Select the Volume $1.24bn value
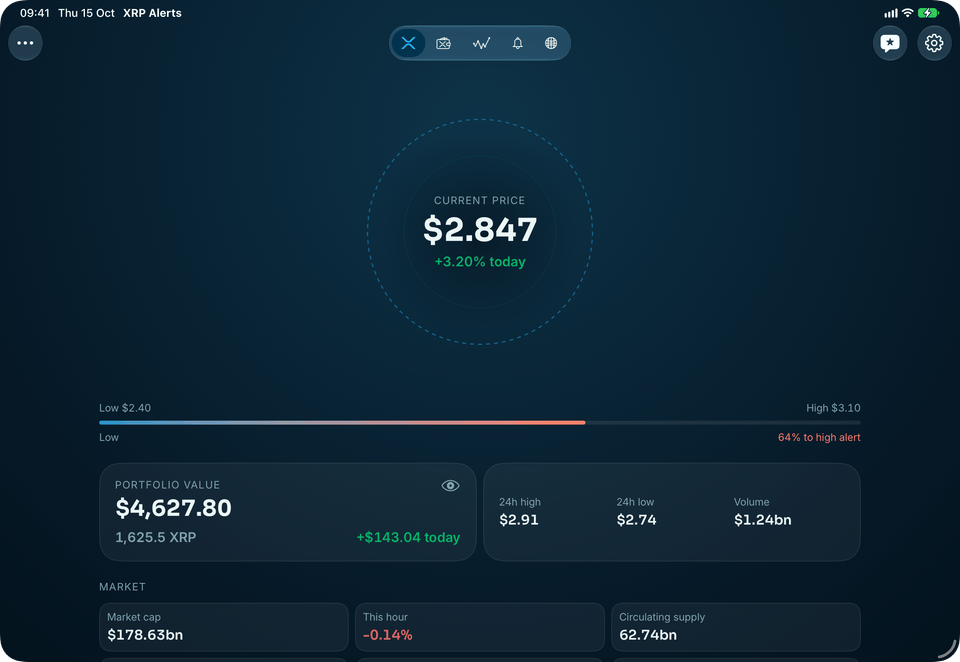The width and height of the screenshot is (960, 662). tap(762, 520)
